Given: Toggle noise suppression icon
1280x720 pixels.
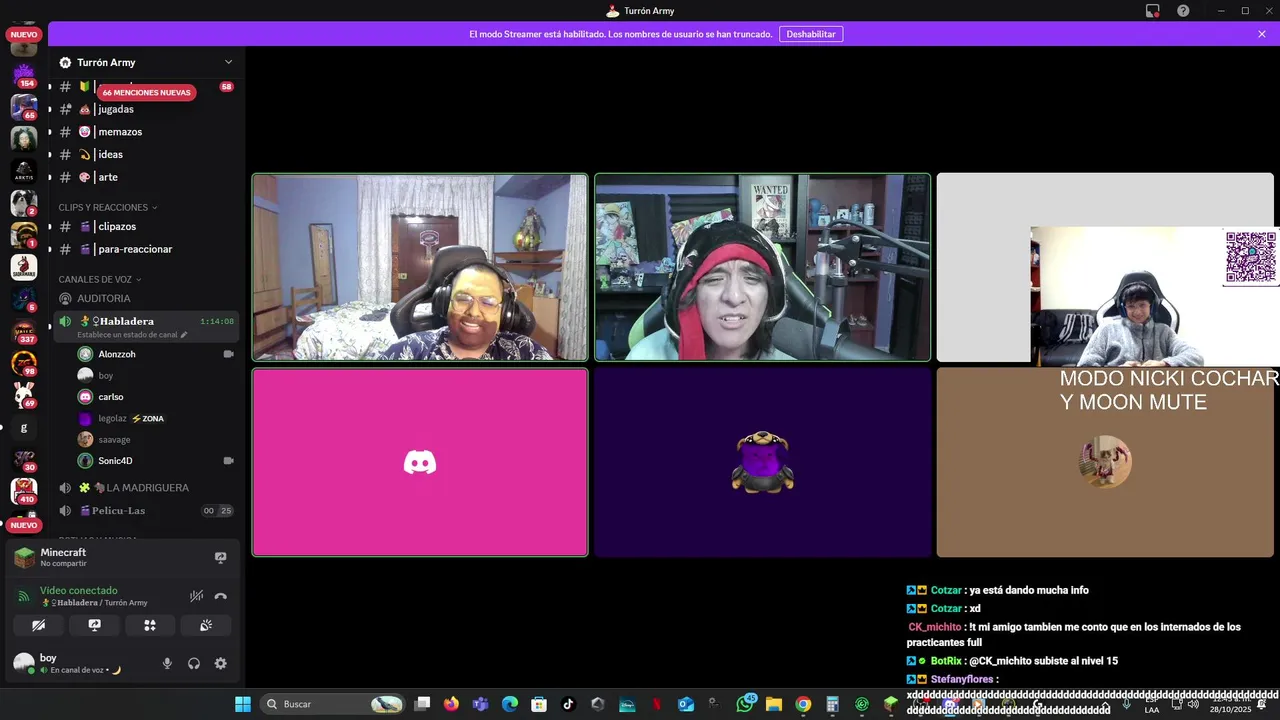Looking at the screenshot, I should coord(197,596).
